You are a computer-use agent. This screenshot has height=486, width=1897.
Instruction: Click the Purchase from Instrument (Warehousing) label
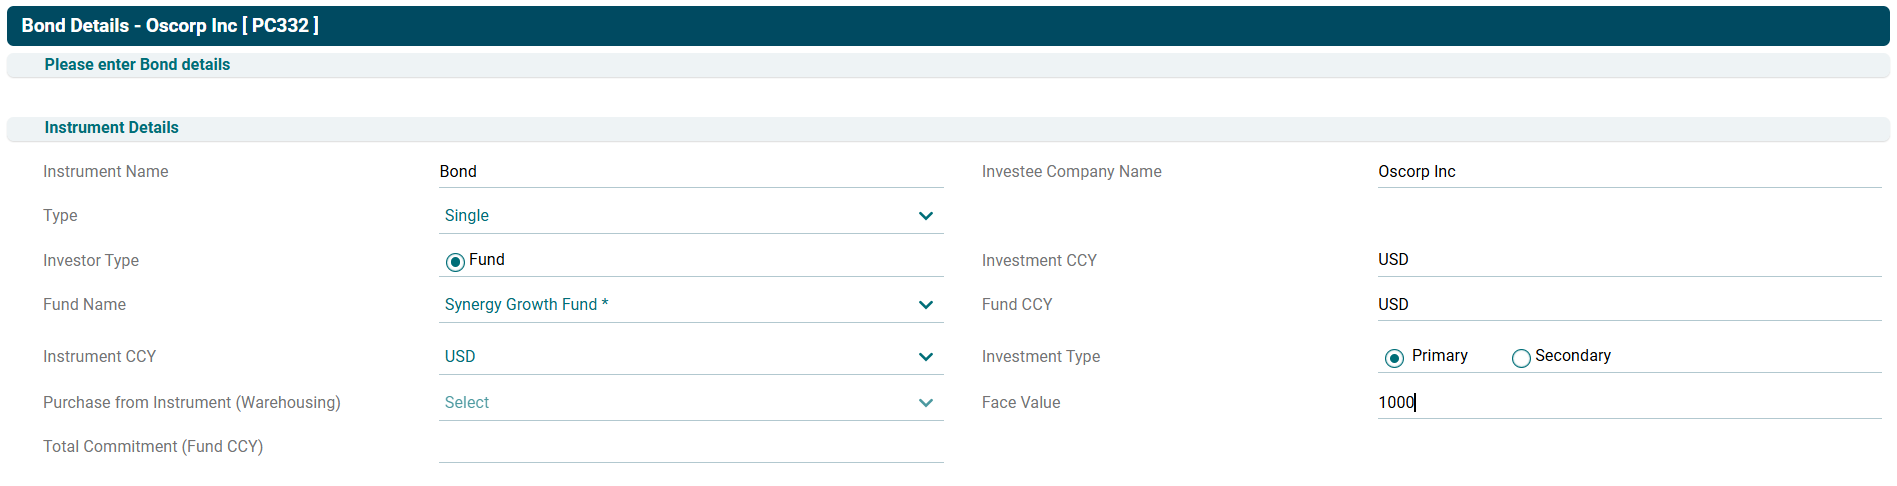191,403
